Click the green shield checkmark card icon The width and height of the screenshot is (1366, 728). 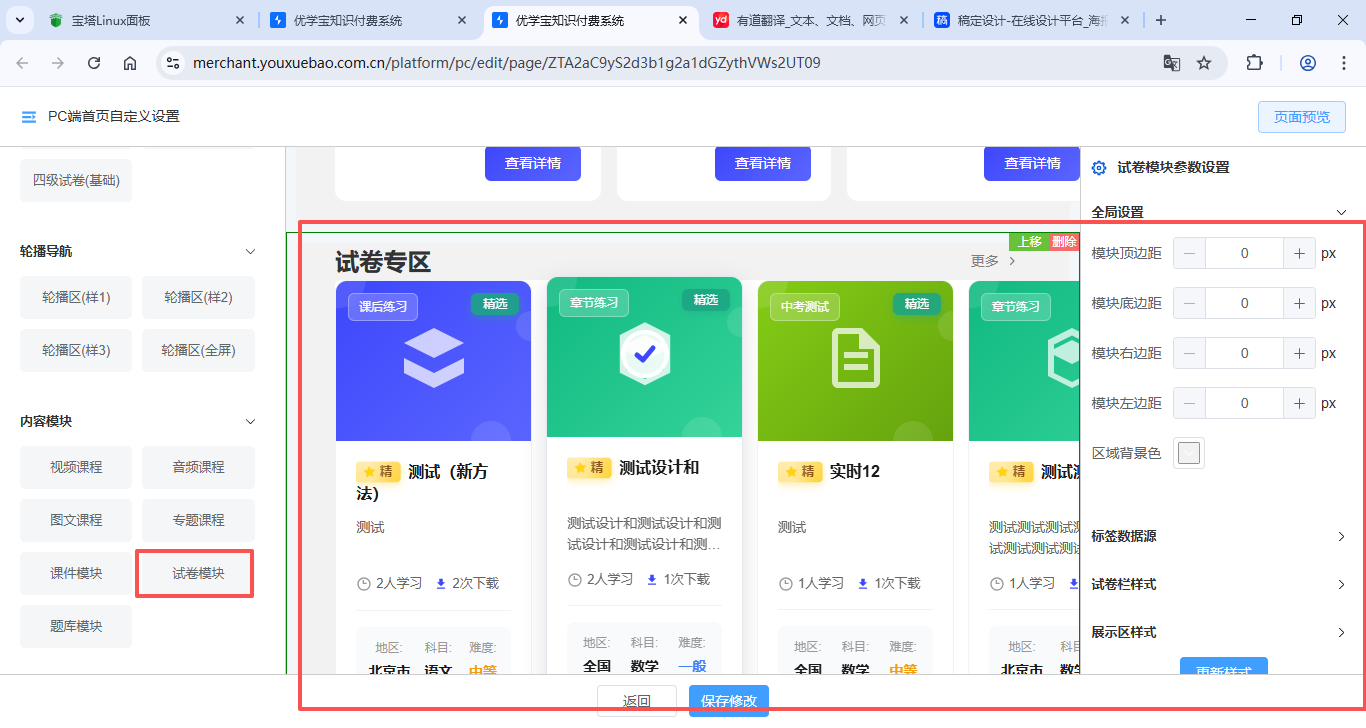click(x=644, y=353)
